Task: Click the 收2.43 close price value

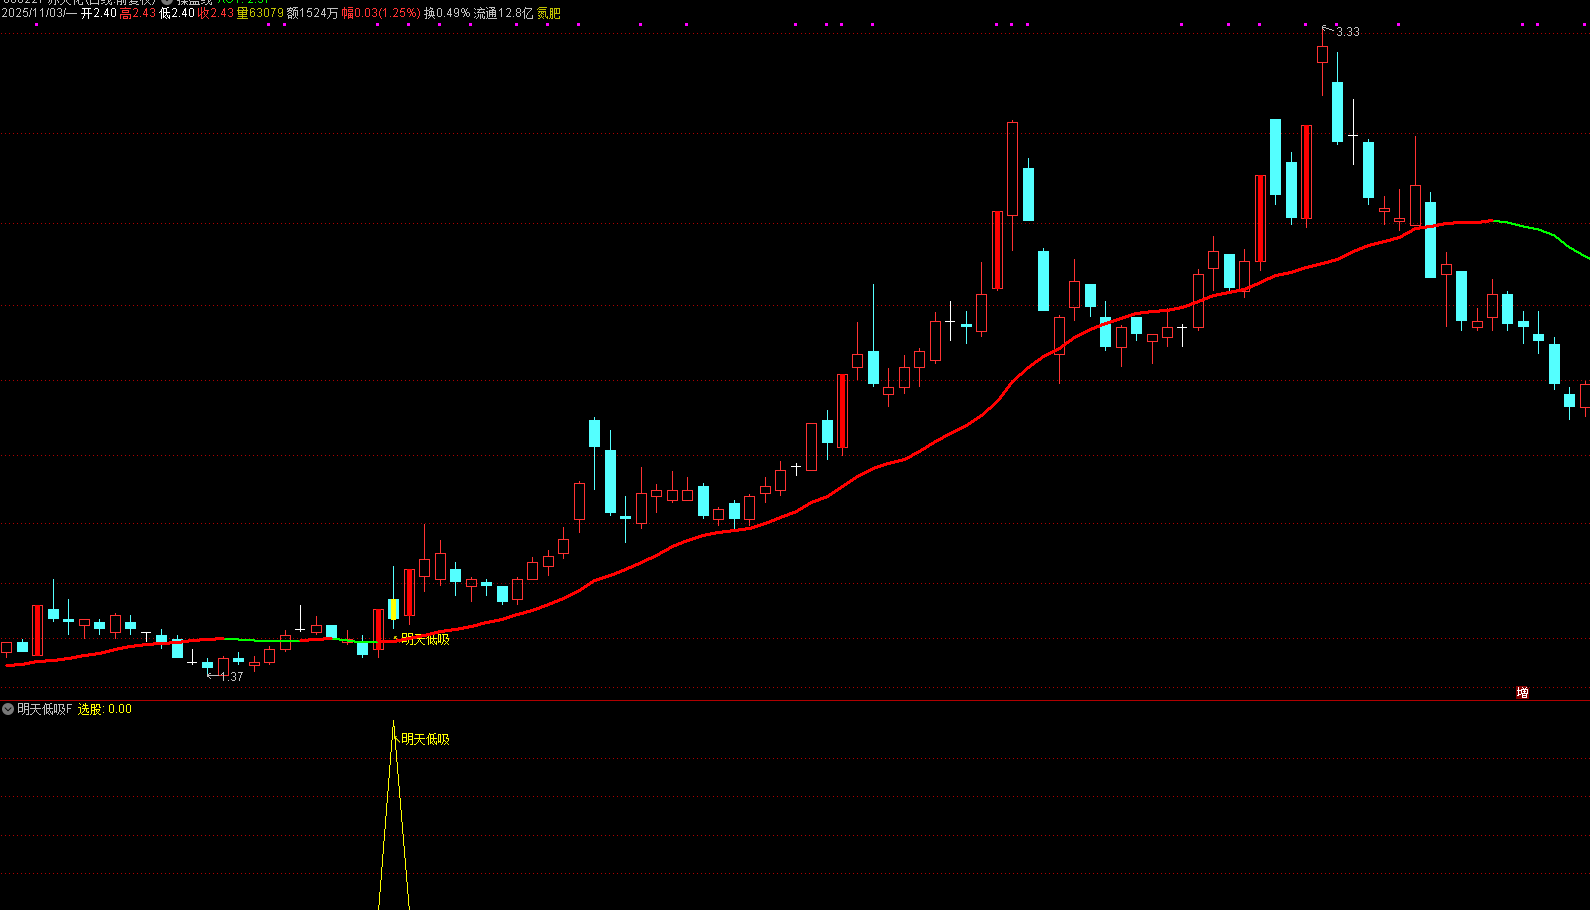Action: coord(215,14)
